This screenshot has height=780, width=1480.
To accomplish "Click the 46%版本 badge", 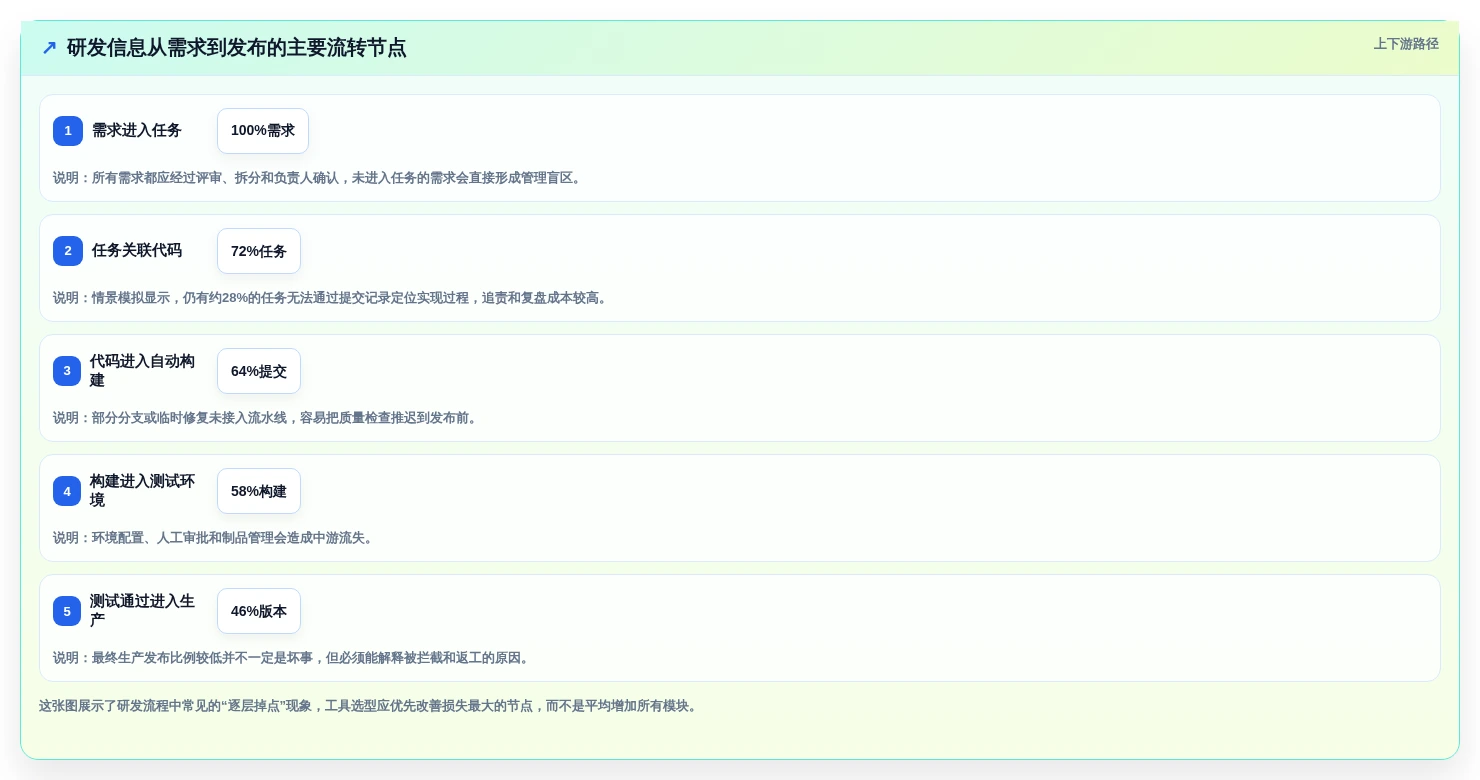I will [259, 611].
